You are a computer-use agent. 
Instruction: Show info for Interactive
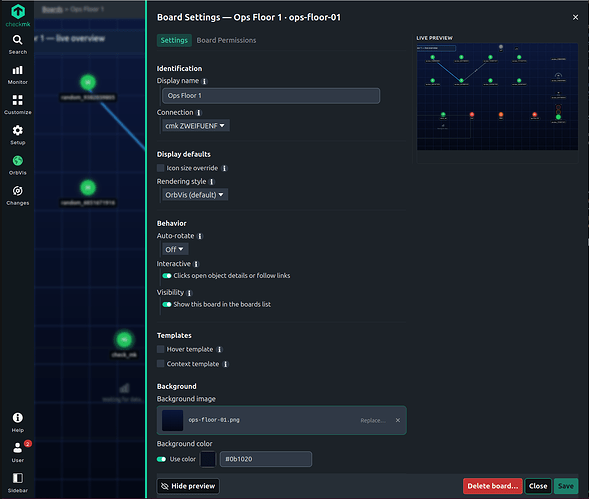point(196,264)
